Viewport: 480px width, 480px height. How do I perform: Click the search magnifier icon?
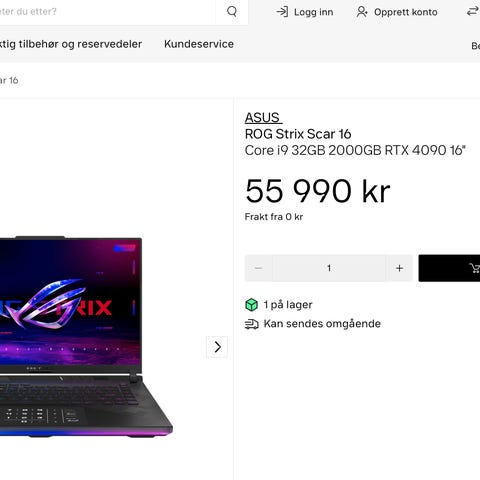(232, 12)
